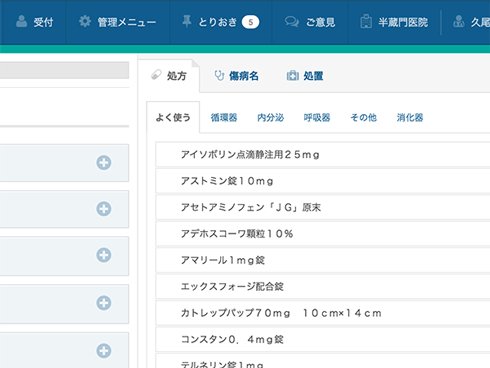Click the pin icon beside とりおき

point(187,21)
